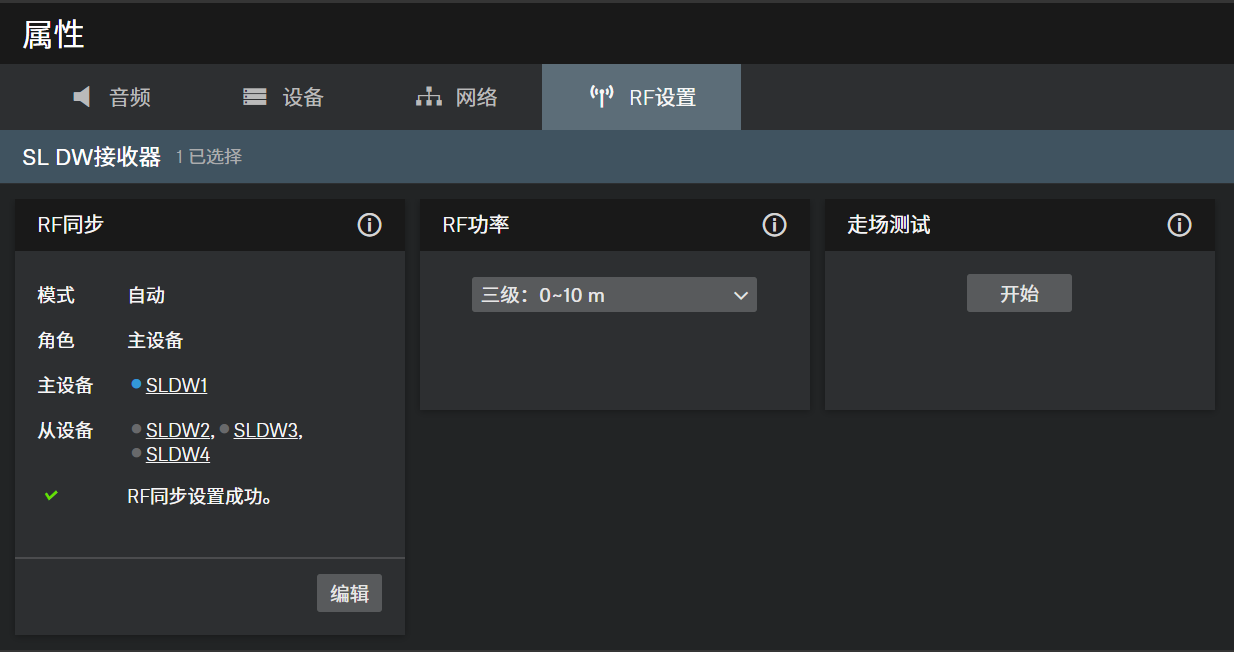Open the SLDW1 master device link

(x=176, y=385)
